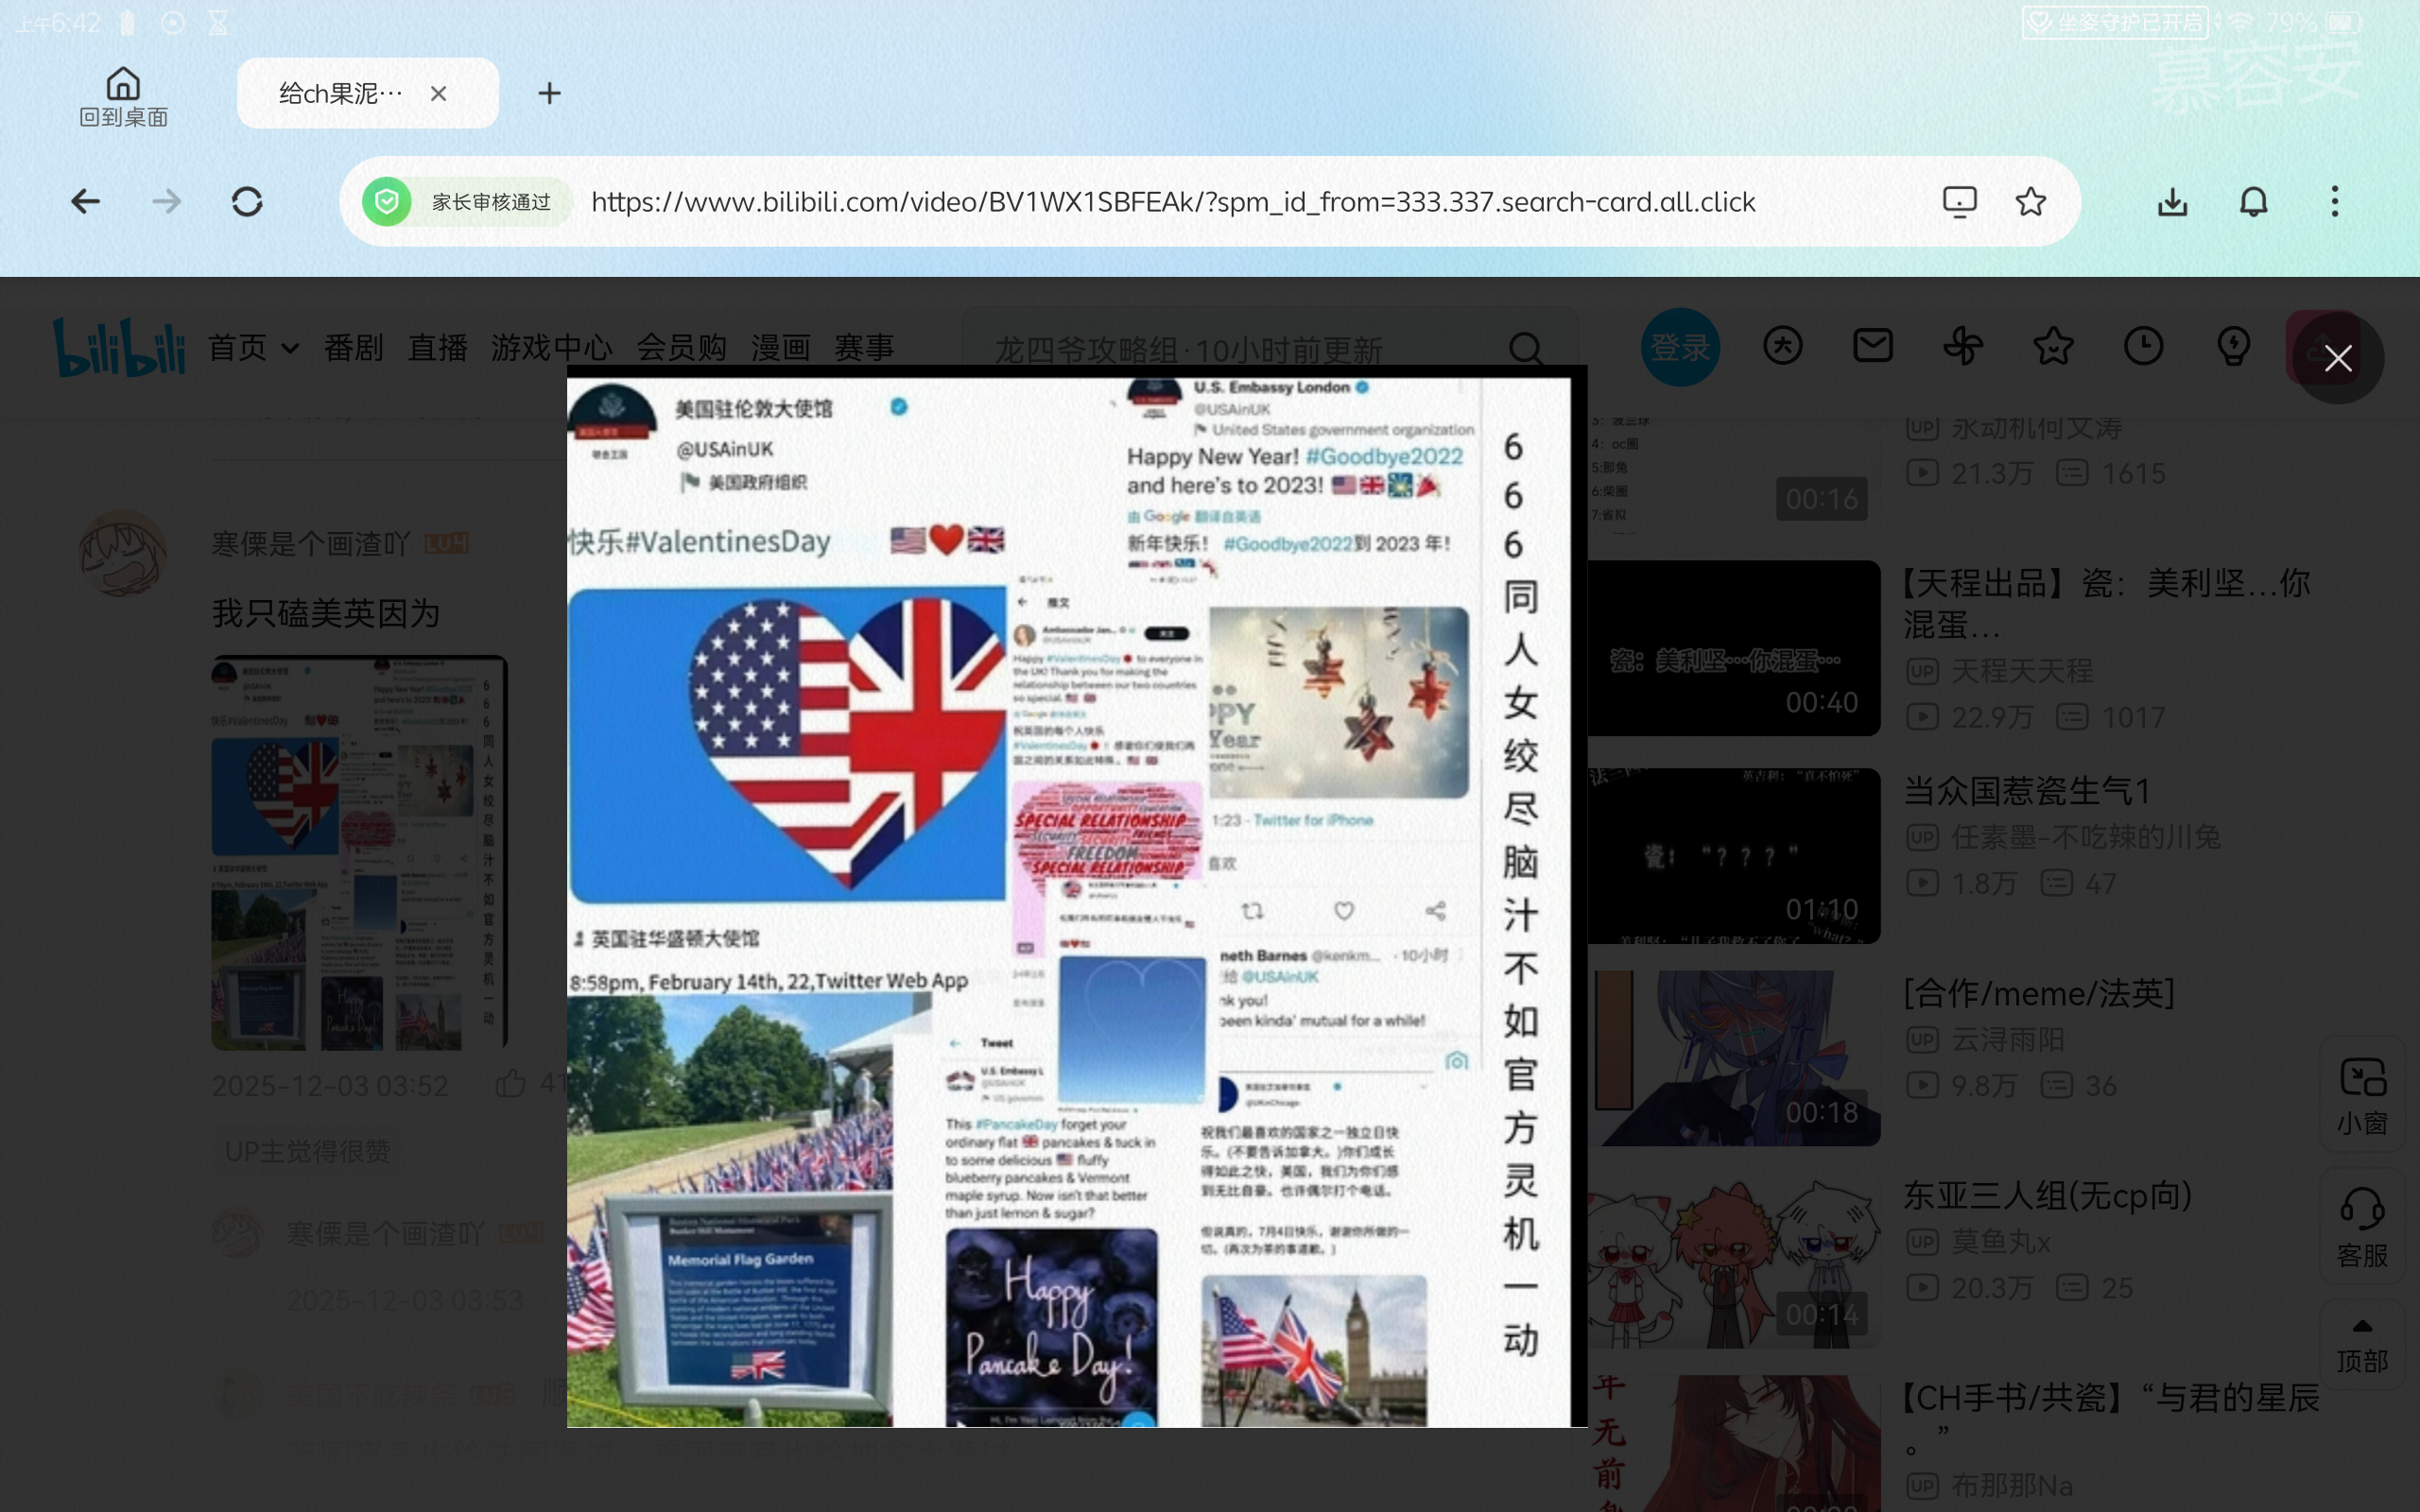This screenshot has height=1512, width=2420.
Task: Go back with browser back arrow
Action: [86, 202]
